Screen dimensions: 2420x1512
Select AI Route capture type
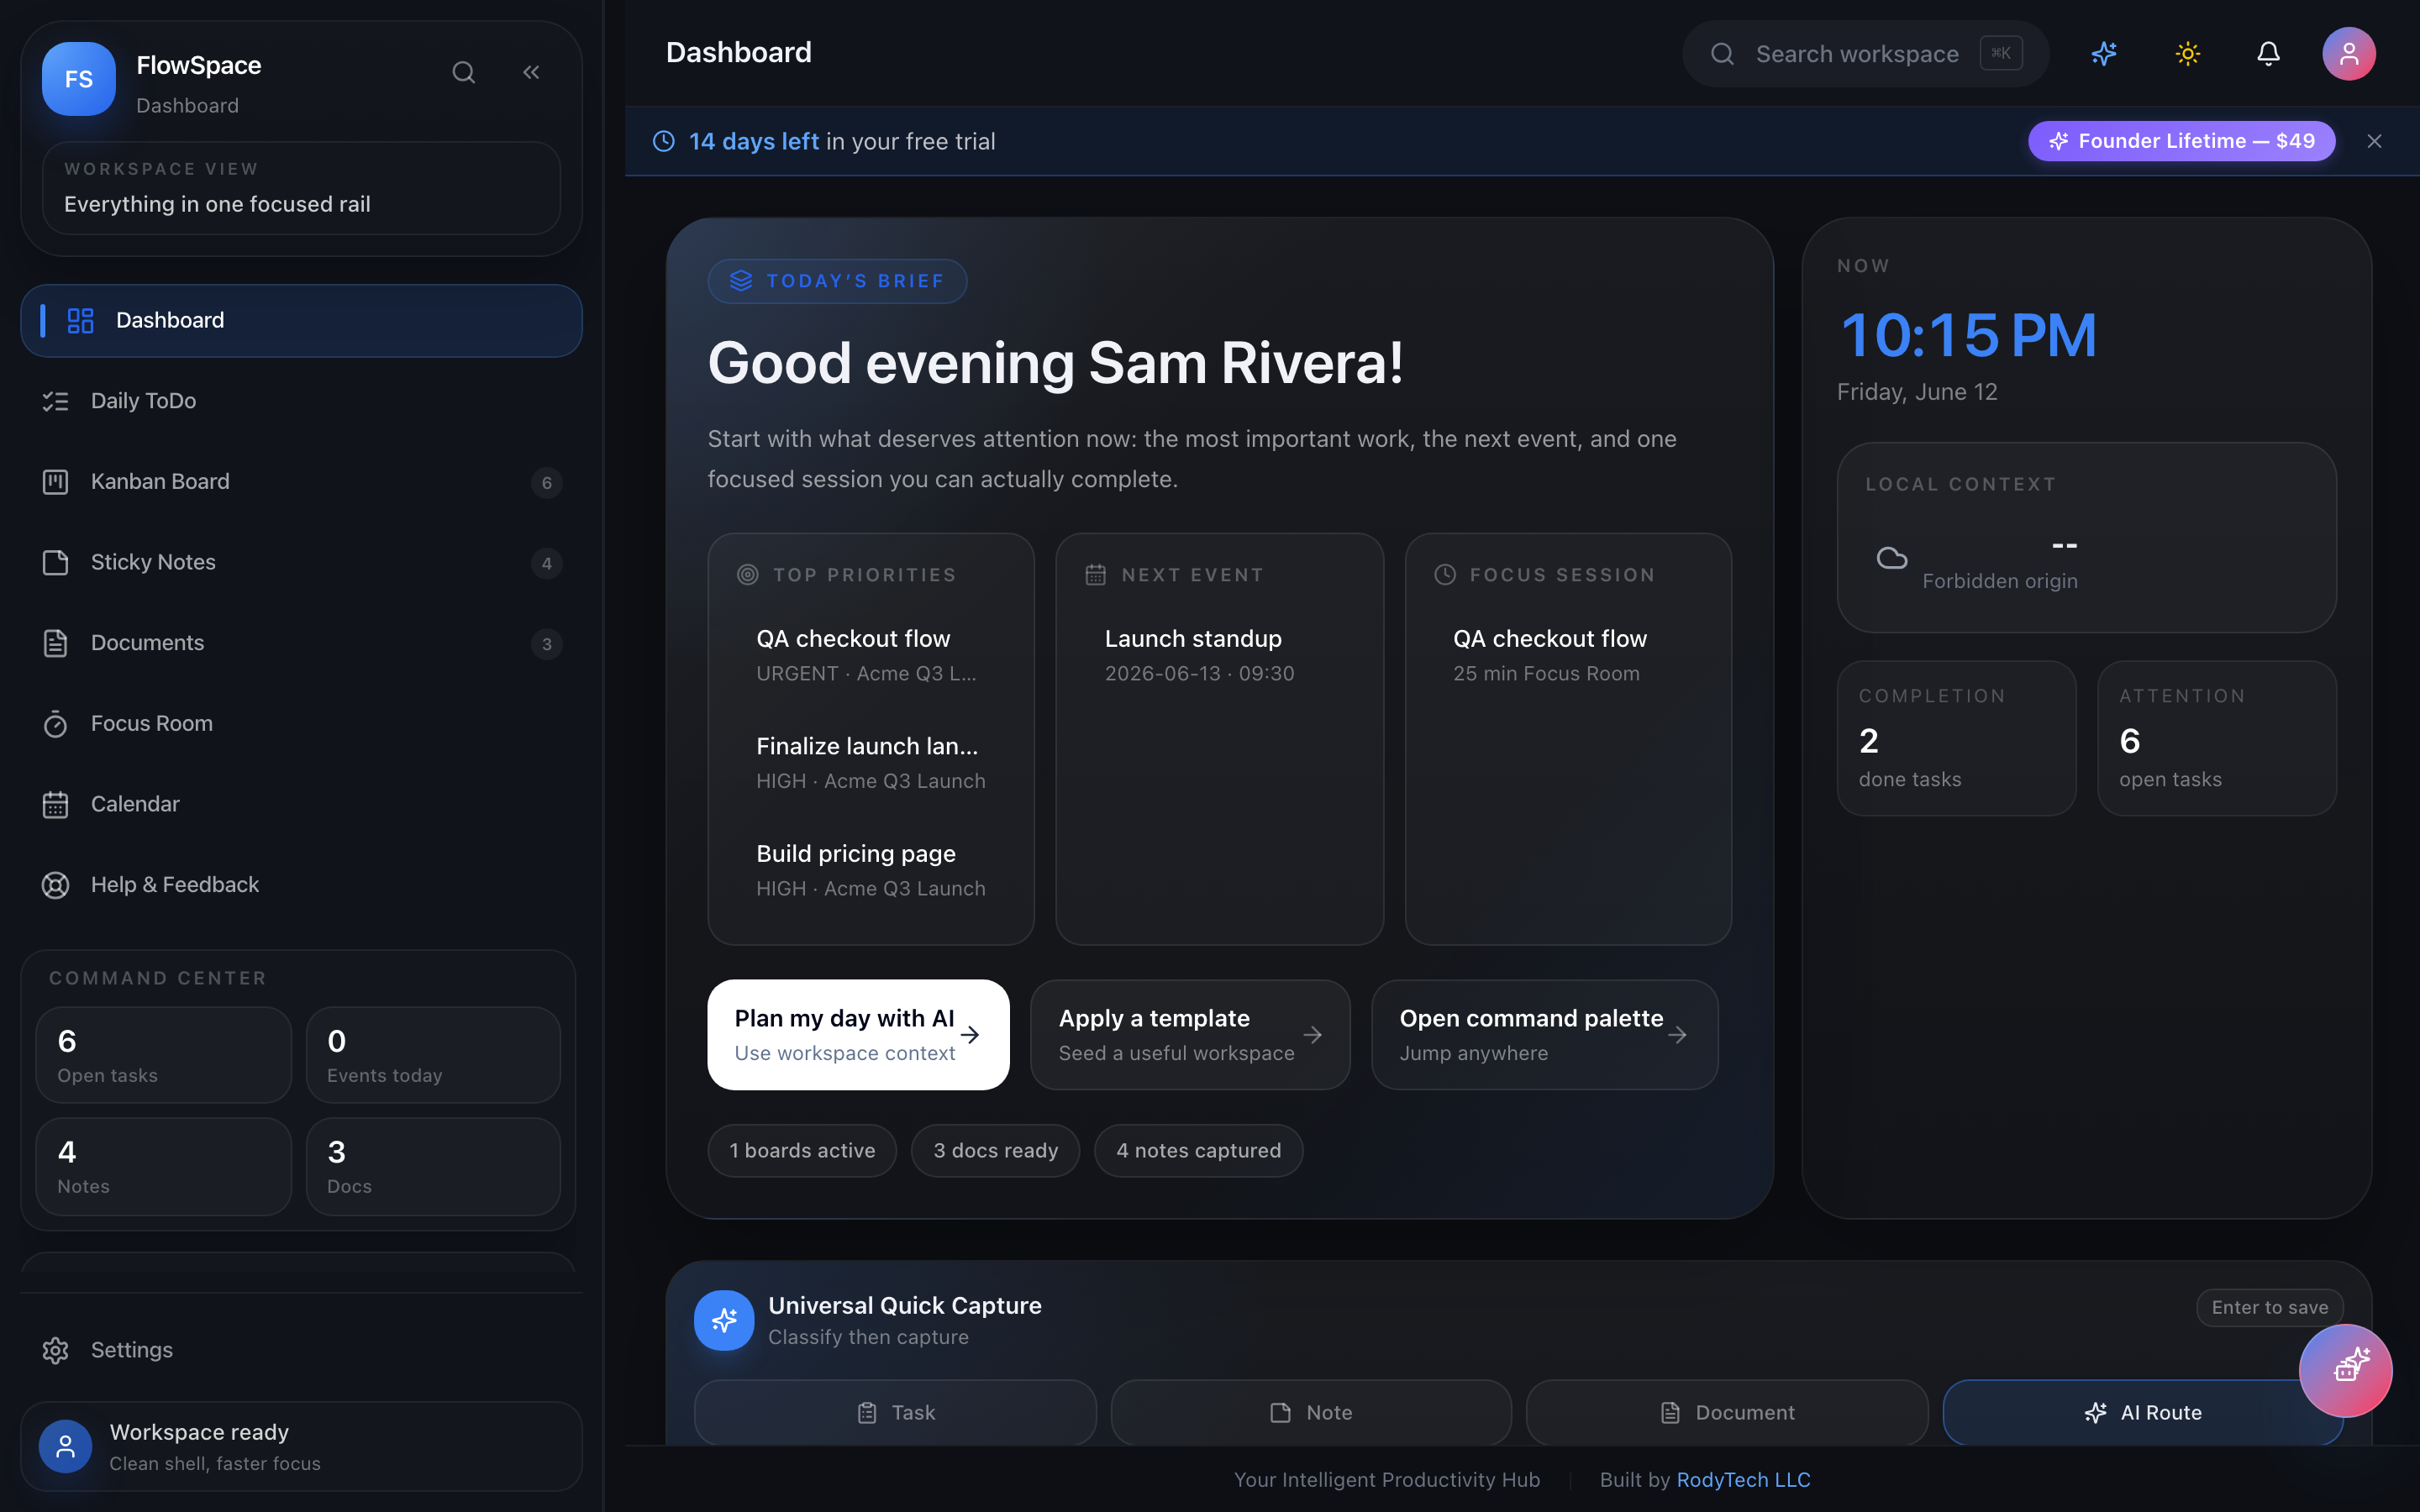pos(2142,1412)
